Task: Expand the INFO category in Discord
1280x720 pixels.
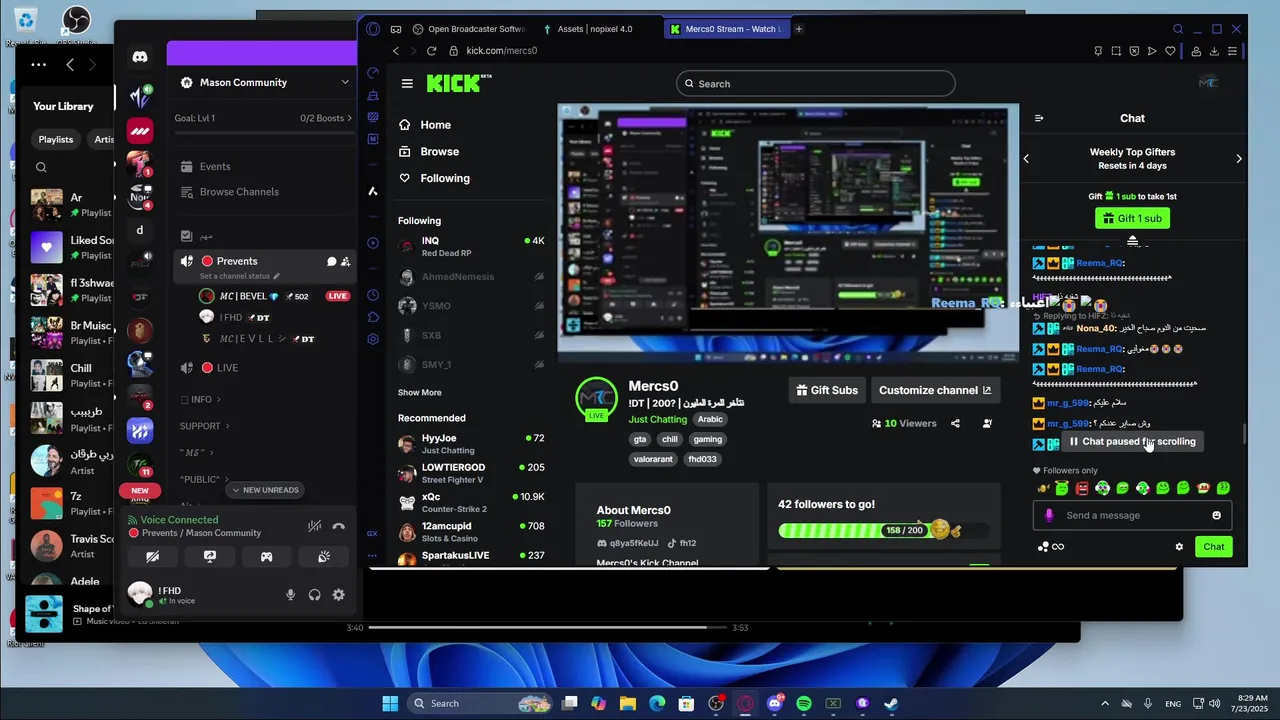Action: 200,400
